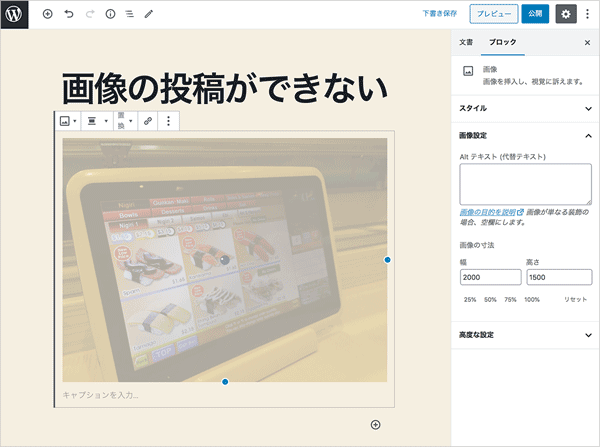600x447 pixels.
Task: Click the リセット button
Action: pos(575,300)
